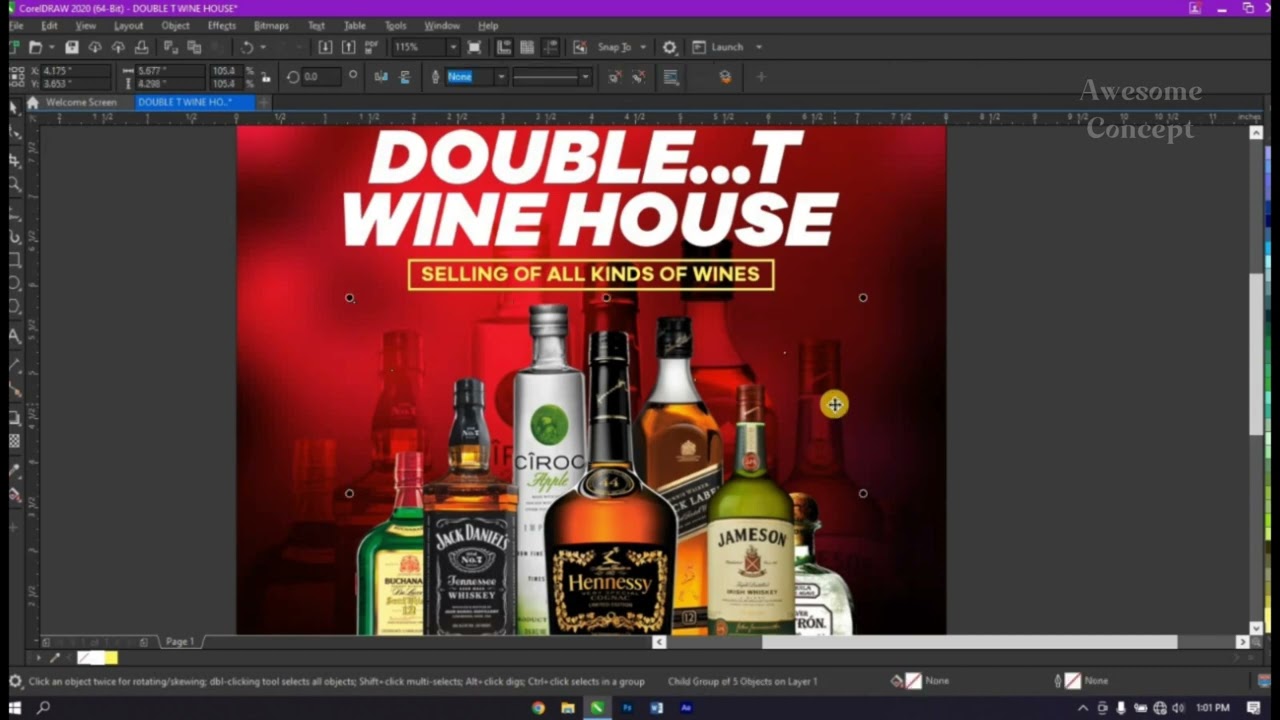Toggle Show guidelines button
Screen dimensions: 1280x720
click(551, 47)
